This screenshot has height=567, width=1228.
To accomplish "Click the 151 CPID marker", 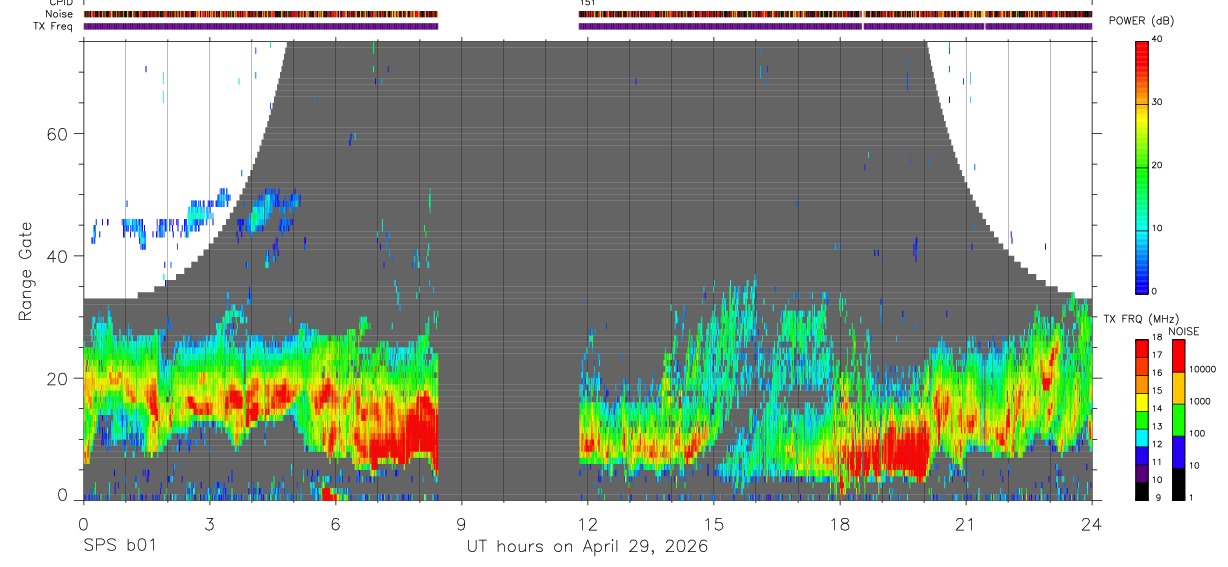I will pos(587,3).
